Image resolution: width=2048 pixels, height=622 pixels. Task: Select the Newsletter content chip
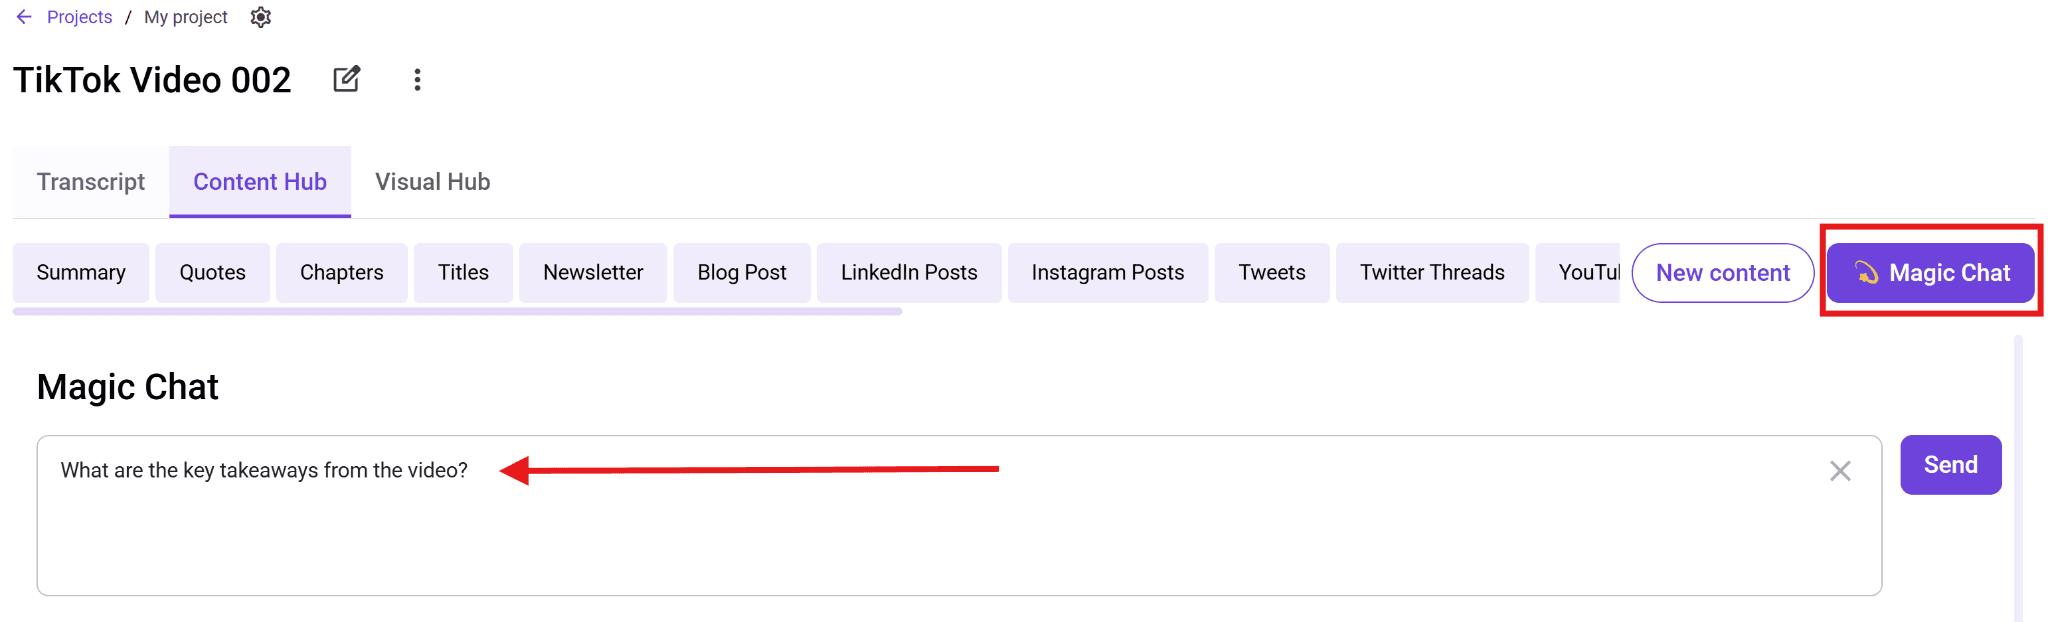[593, 273]
